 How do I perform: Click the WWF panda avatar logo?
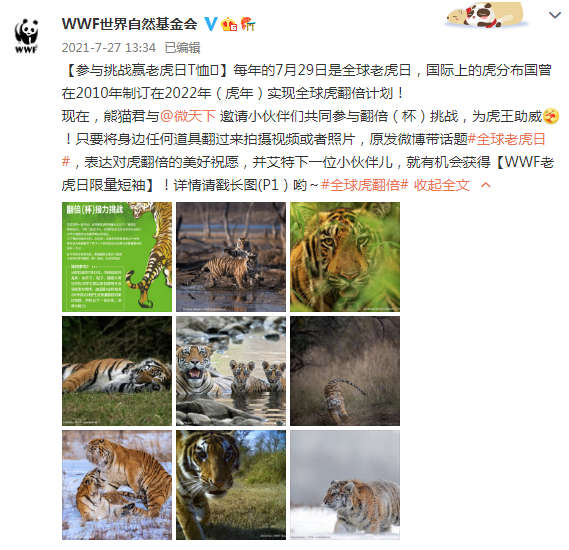point(26,36)
